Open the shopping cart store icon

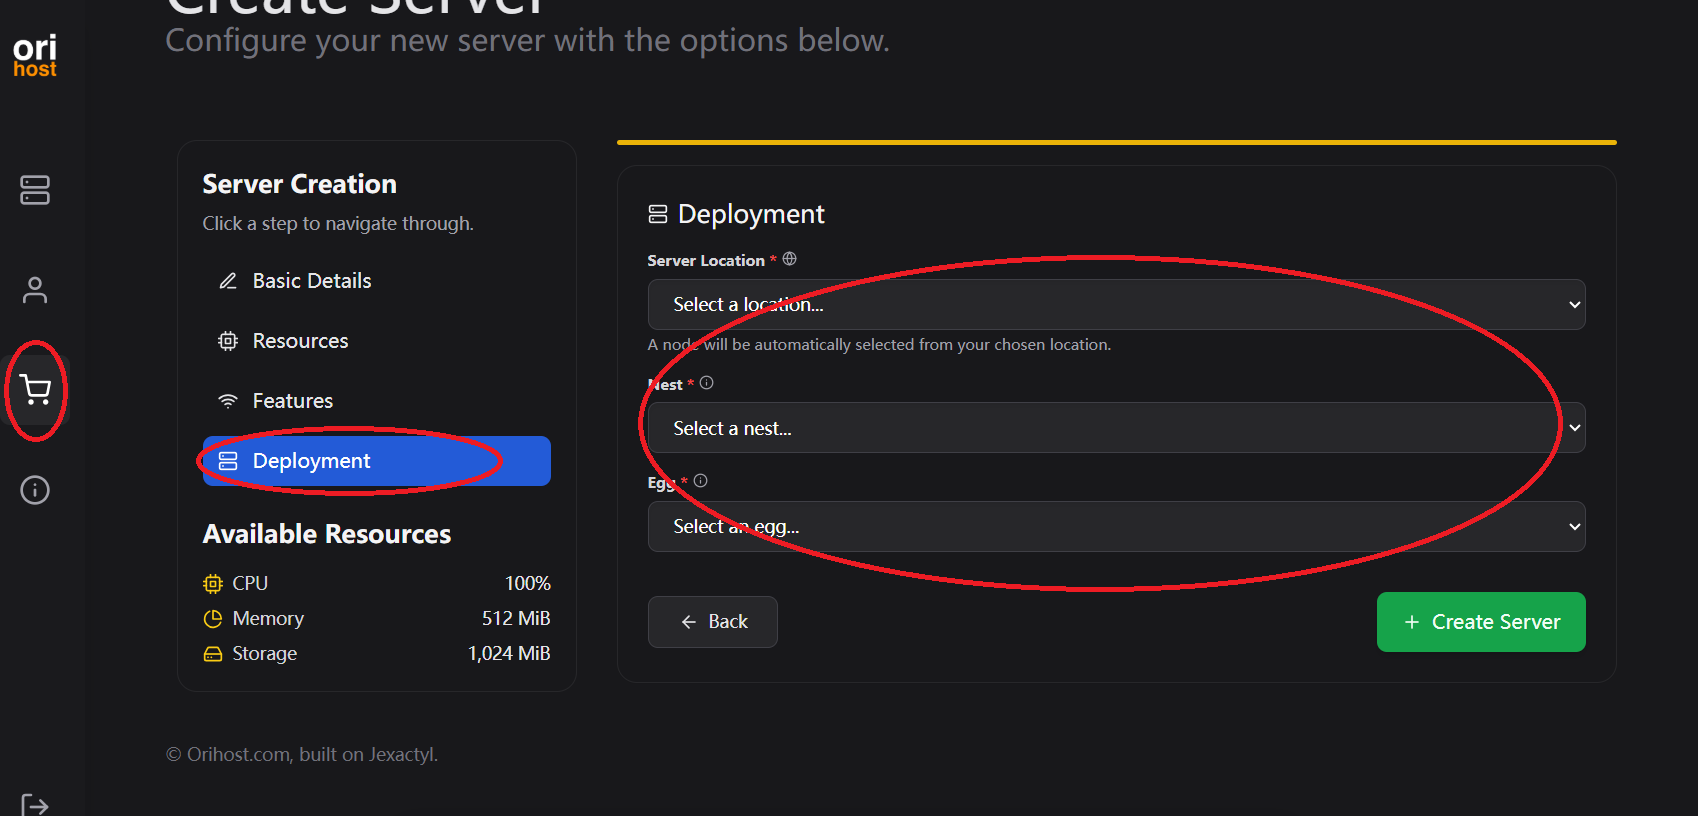[35, 390]
